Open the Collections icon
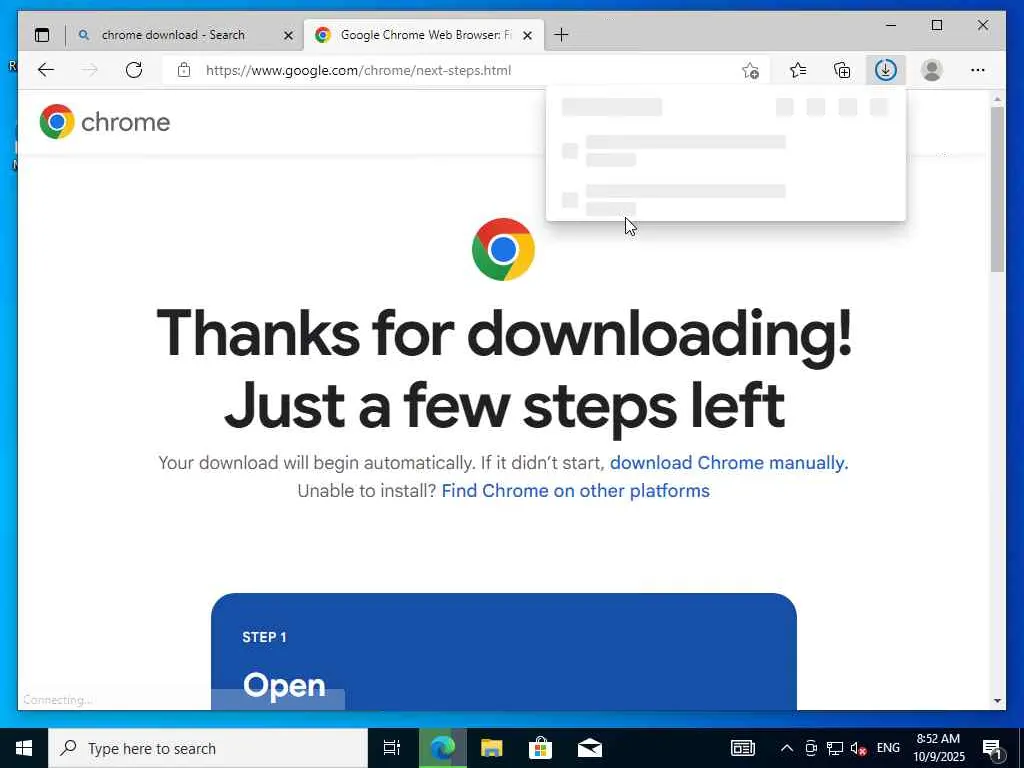1024x768 pixels. click(x=842, y=70)
